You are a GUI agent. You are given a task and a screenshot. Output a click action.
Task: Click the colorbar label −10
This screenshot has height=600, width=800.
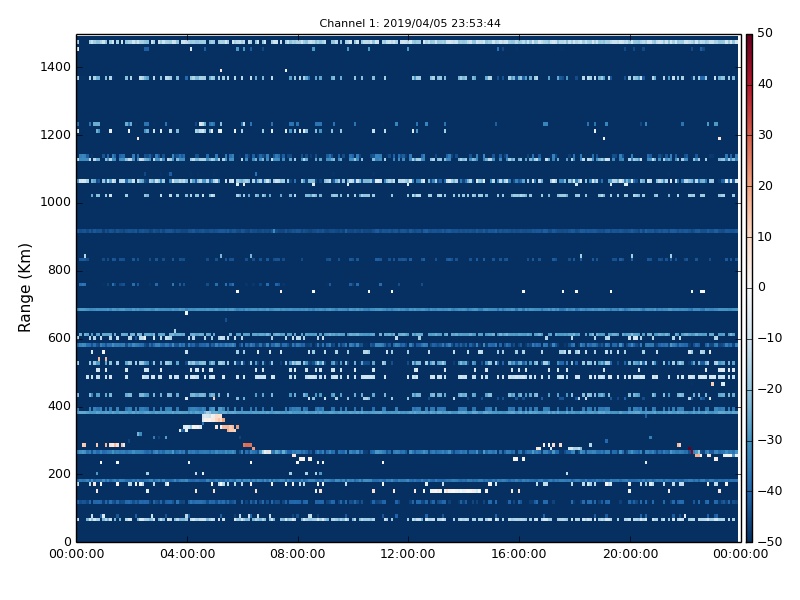(x=770, y=338)
